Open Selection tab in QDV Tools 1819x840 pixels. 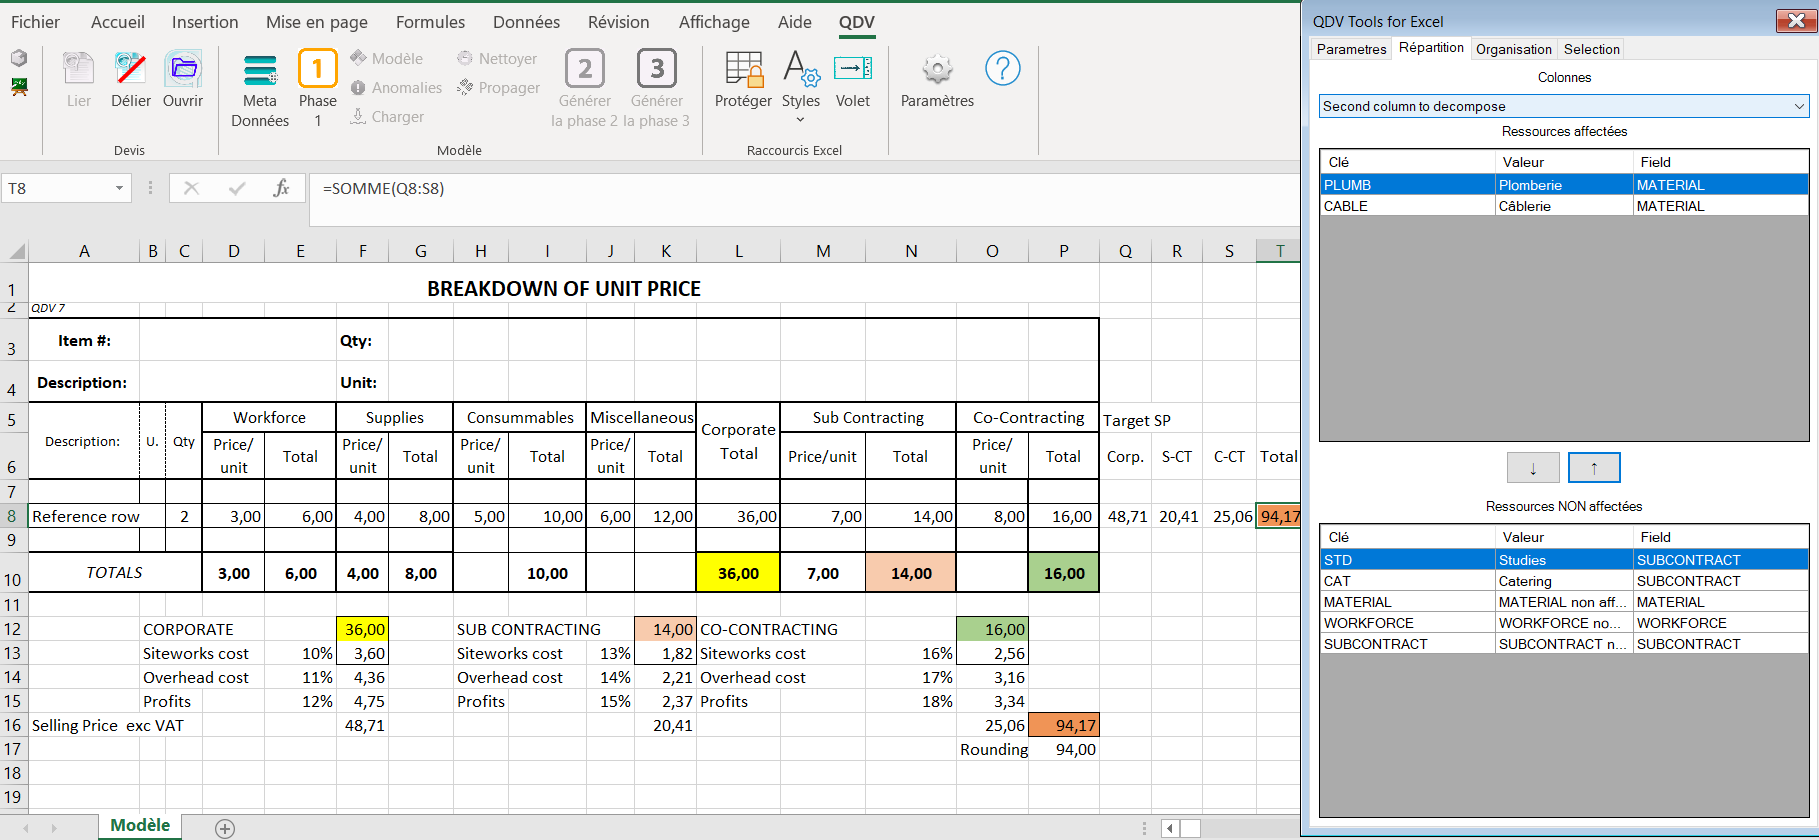click(x=1591, y=49)
